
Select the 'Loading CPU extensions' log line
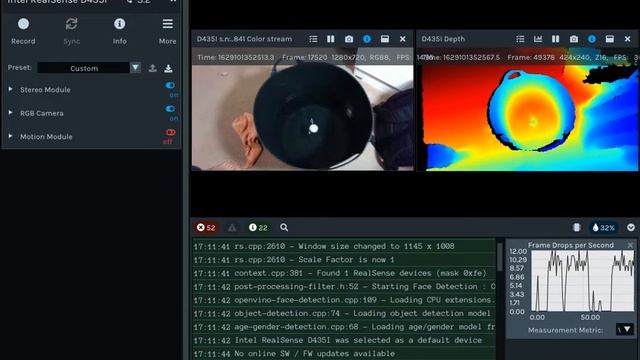pos(344,300)
